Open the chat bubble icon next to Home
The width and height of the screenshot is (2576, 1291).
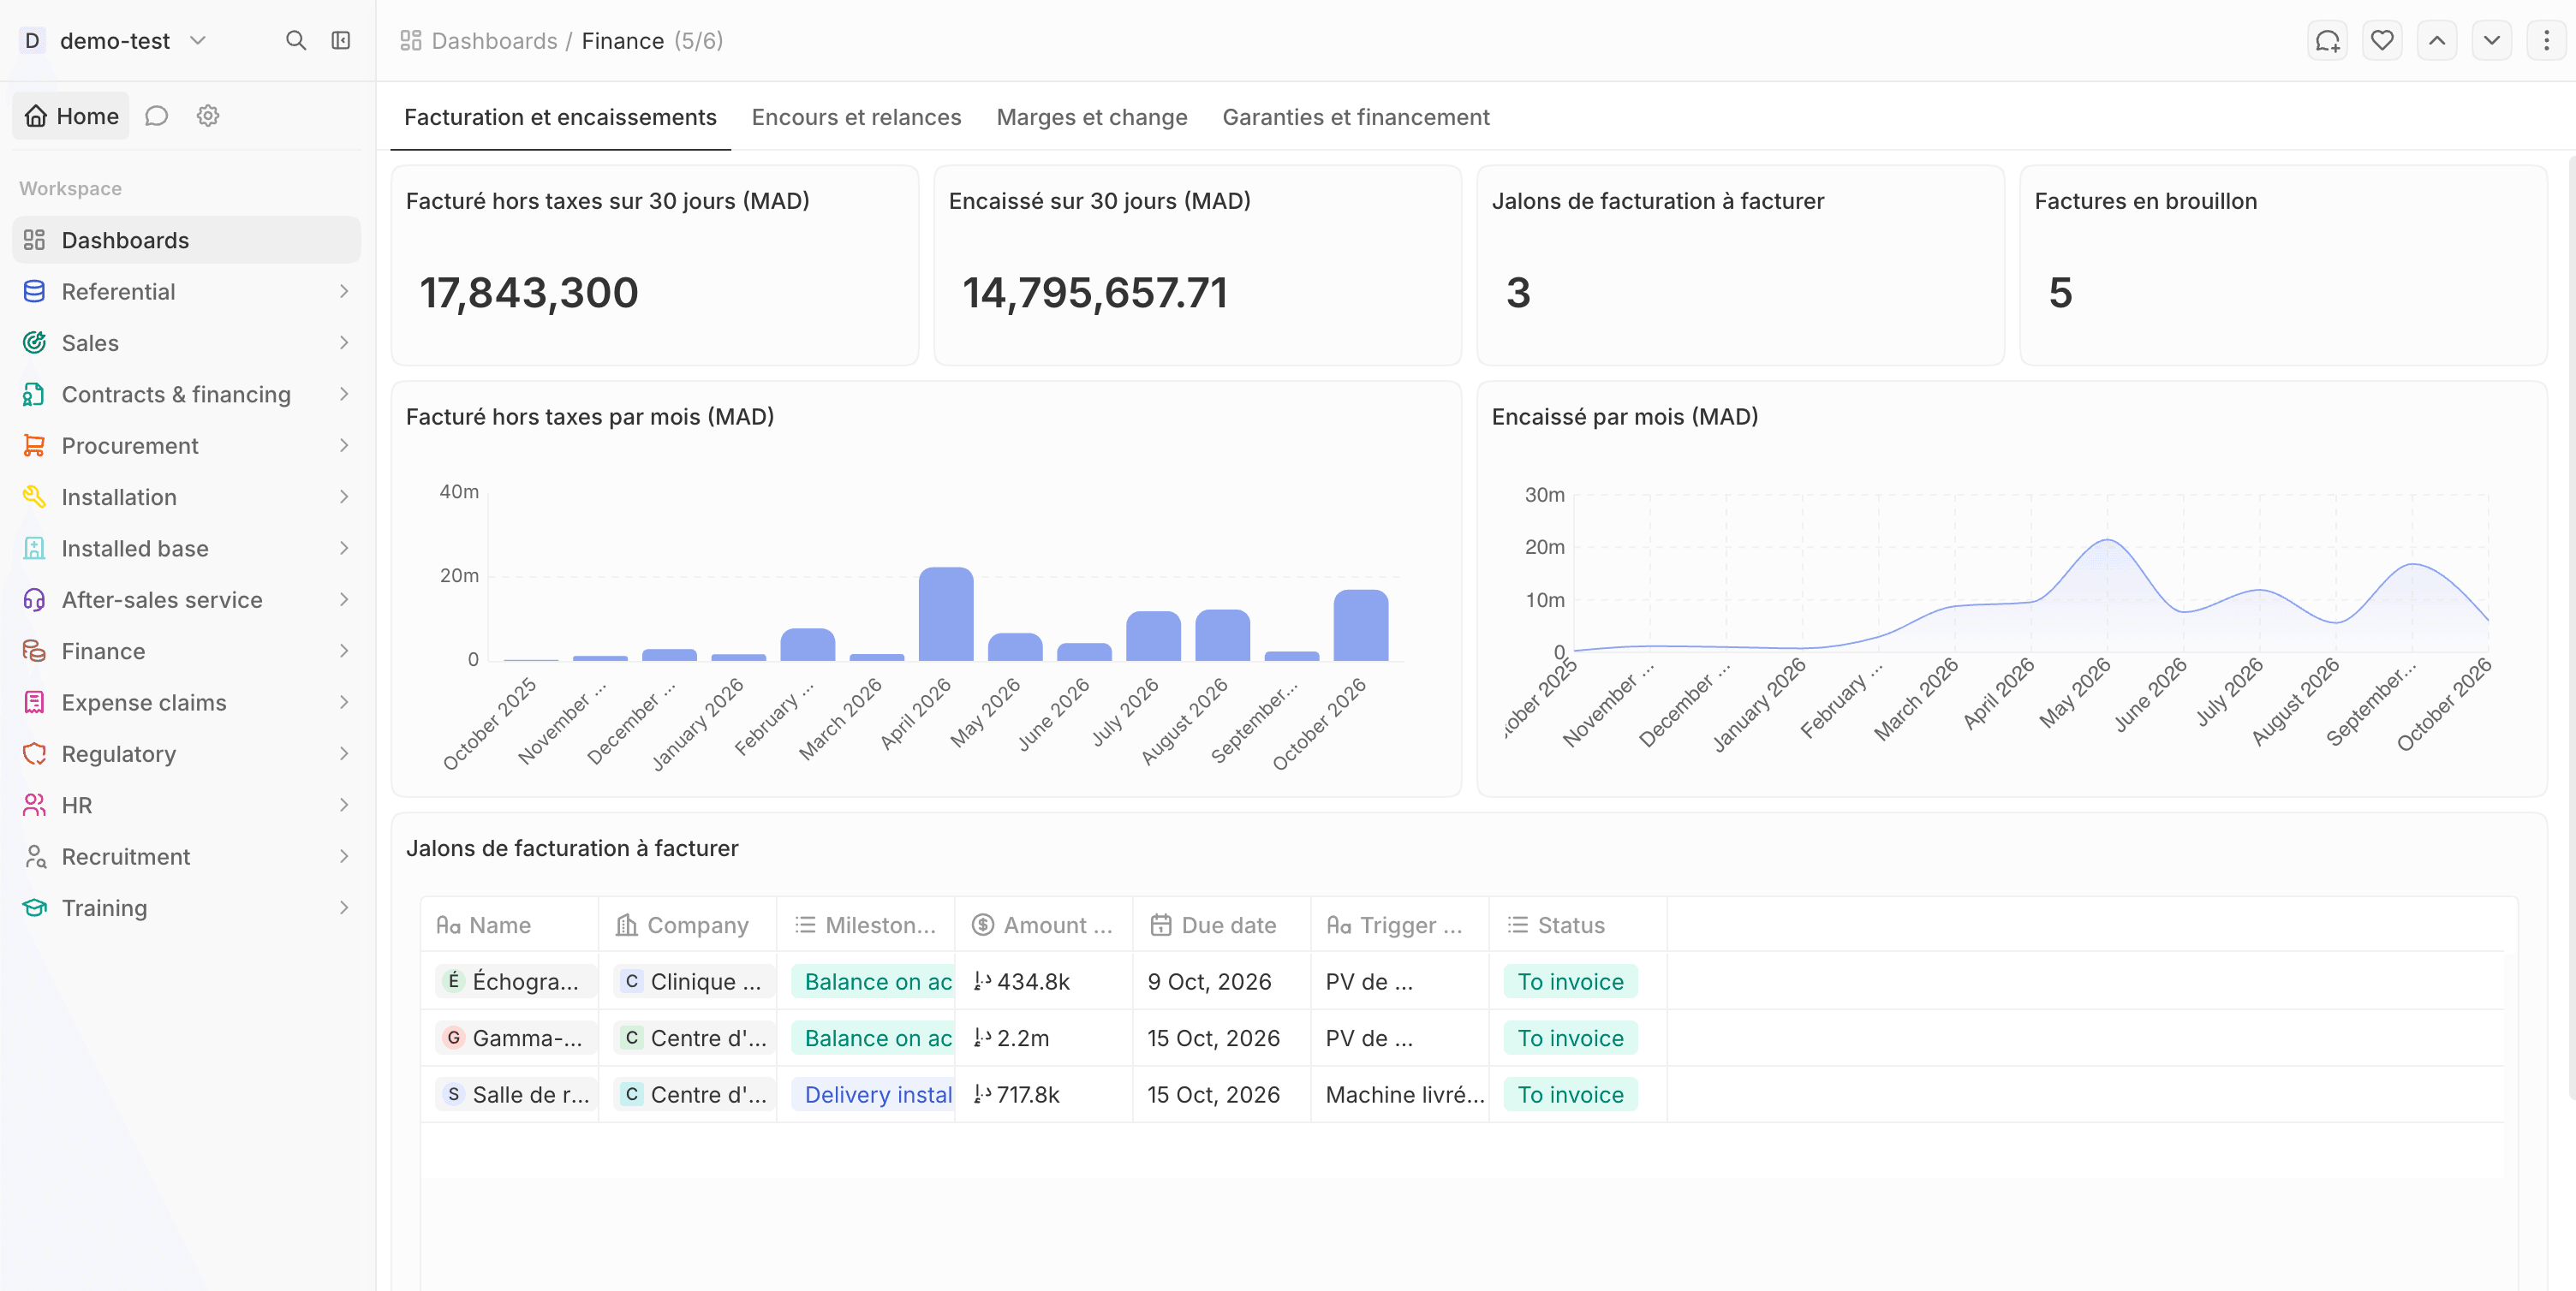tap(156, 116)
